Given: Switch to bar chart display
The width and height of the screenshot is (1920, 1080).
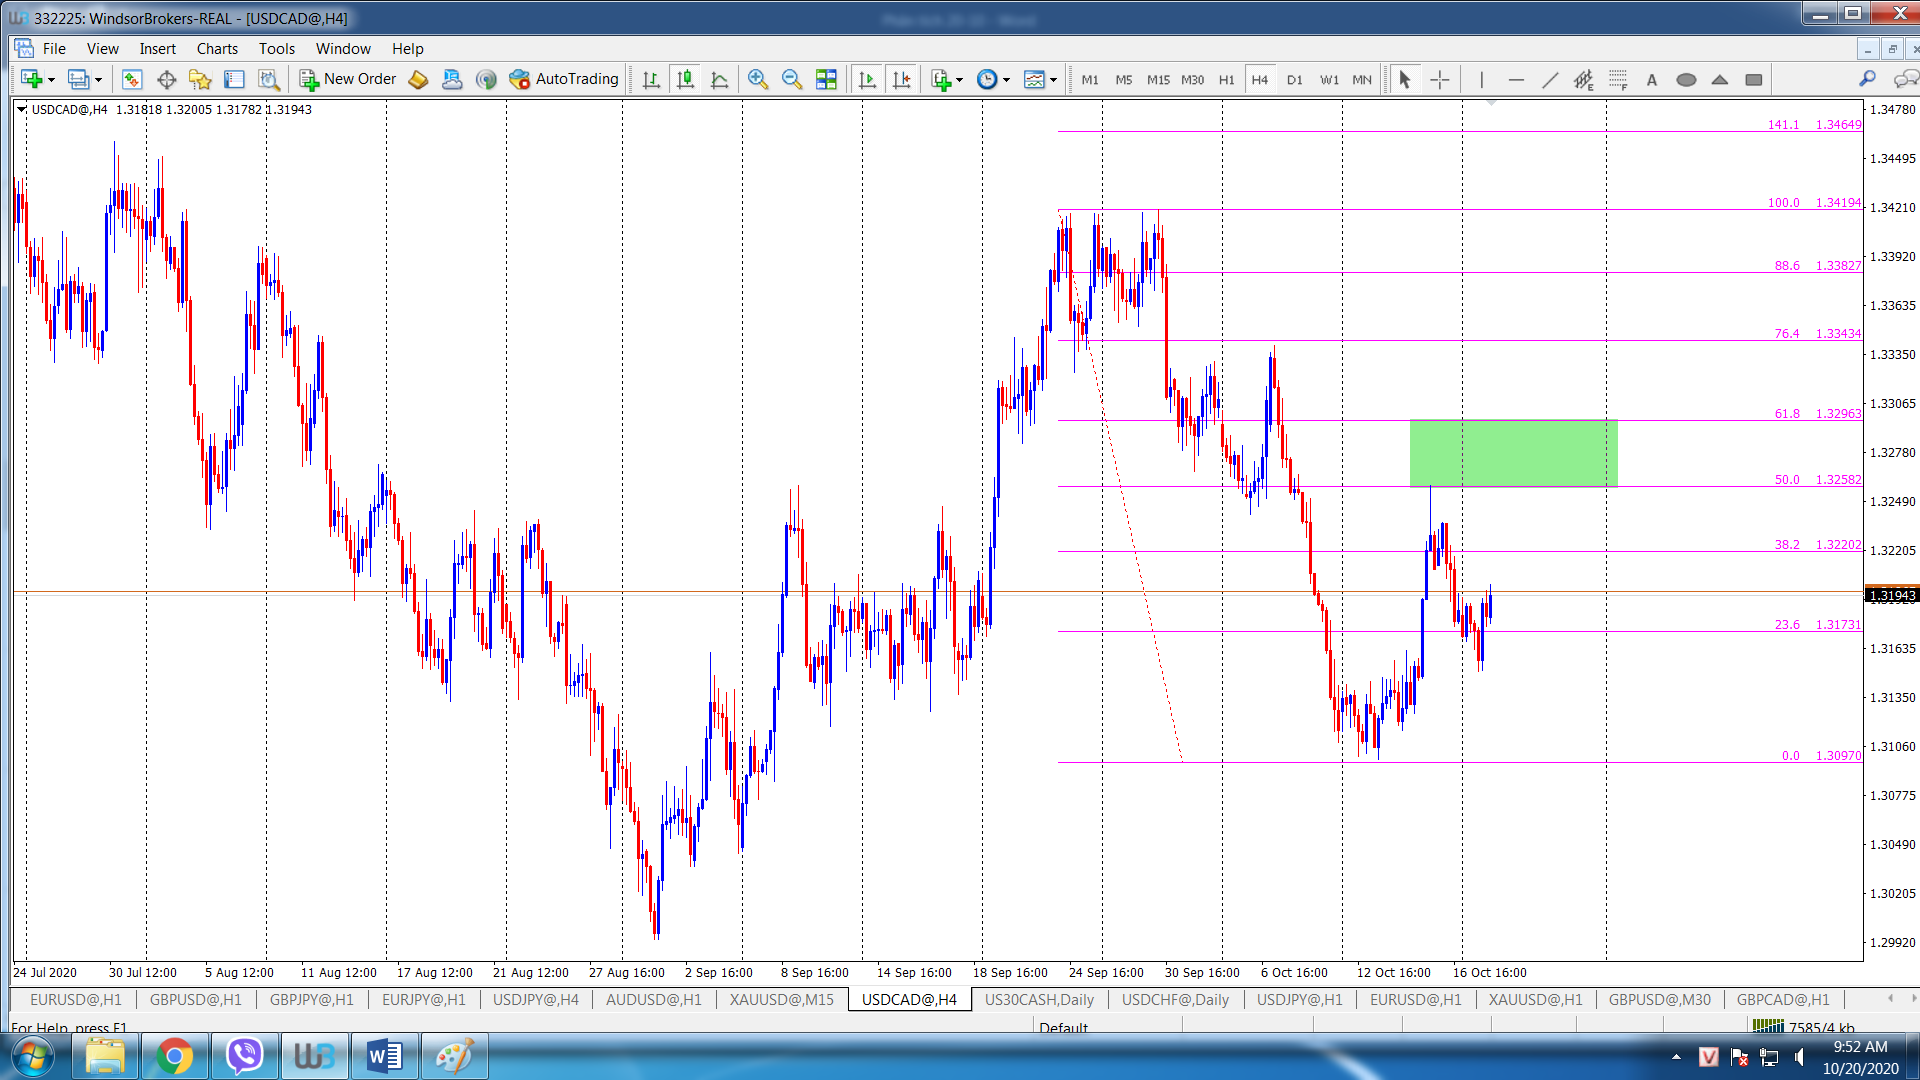Looking at the screenshot, I should click(x=651, y=79).
